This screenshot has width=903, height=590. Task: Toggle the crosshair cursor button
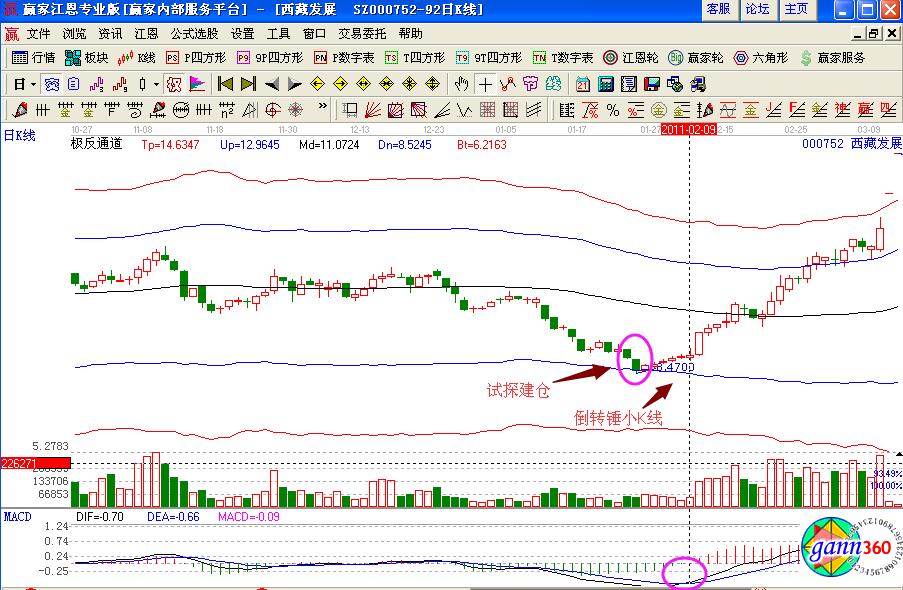[485, 84]
